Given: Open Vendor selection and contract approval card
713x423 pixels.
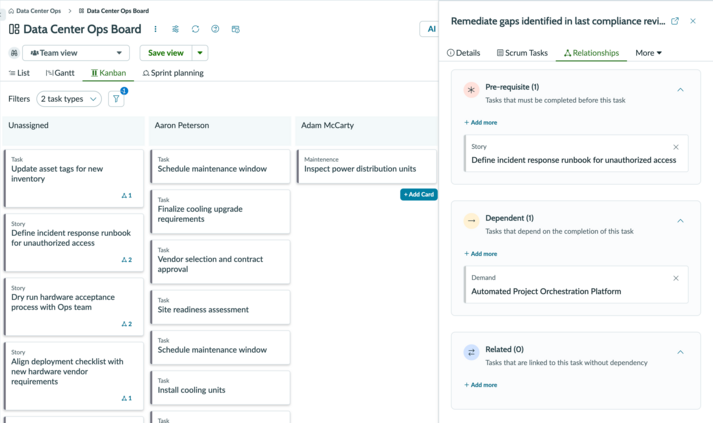Looking at the screenshot, I should point(220,262).
